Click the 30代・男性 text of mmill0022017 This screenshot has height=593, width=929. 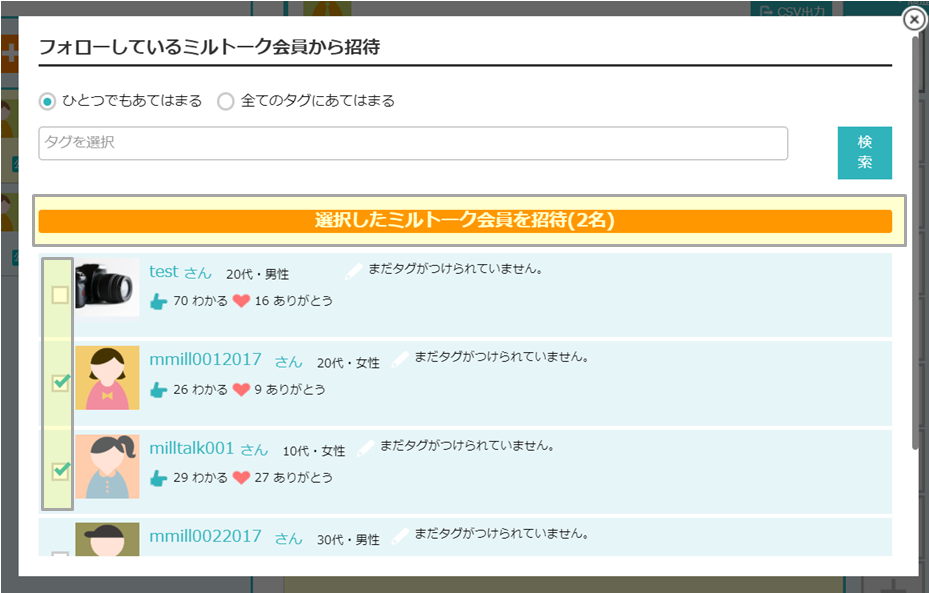coord(348,539)
